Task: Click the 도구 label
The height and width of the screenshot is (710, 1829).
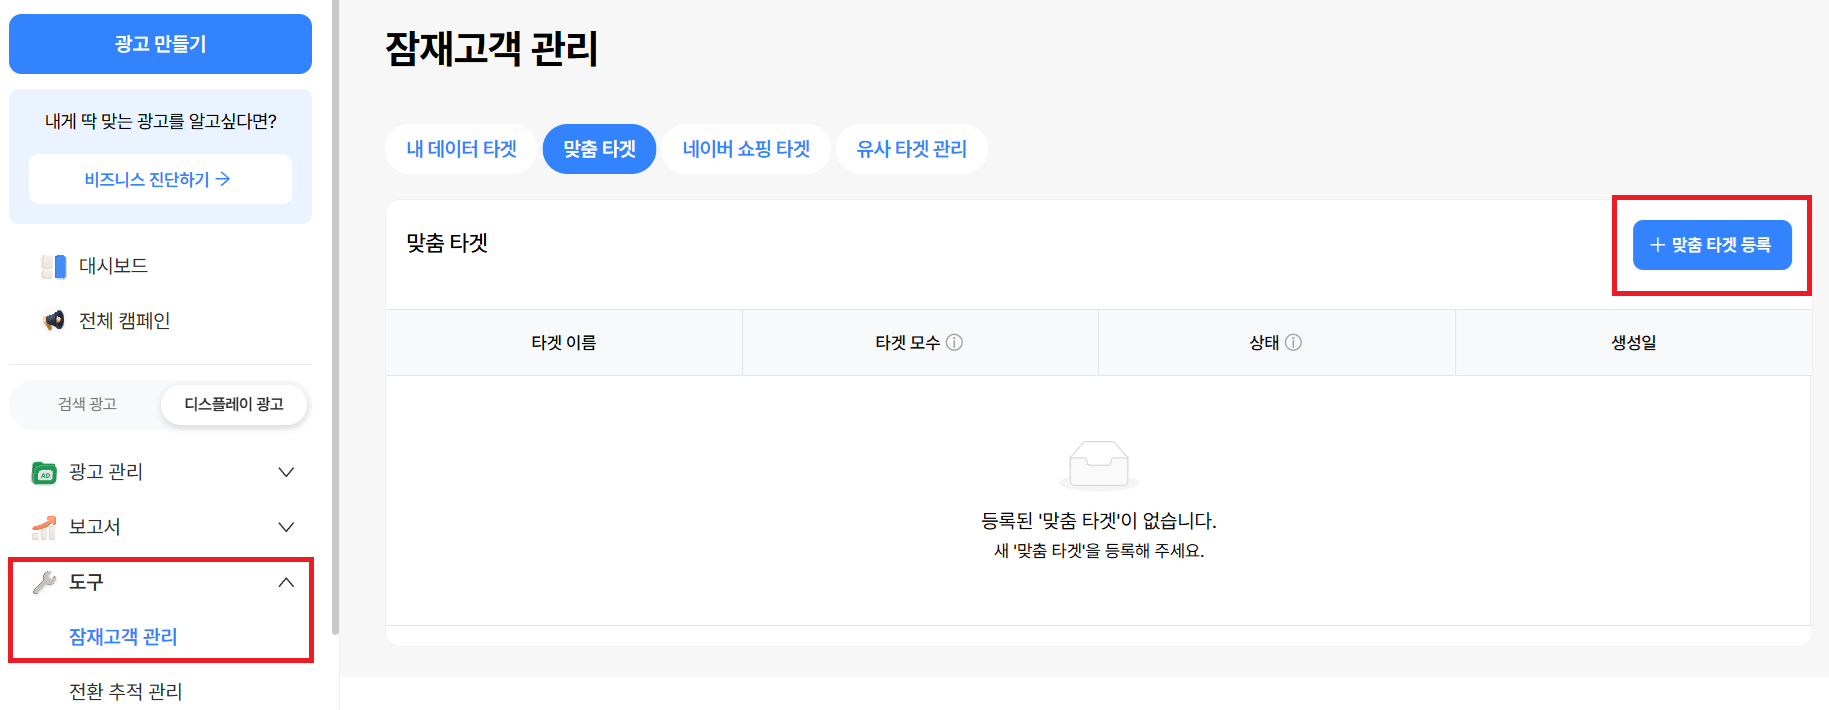Action: point(85,582)
